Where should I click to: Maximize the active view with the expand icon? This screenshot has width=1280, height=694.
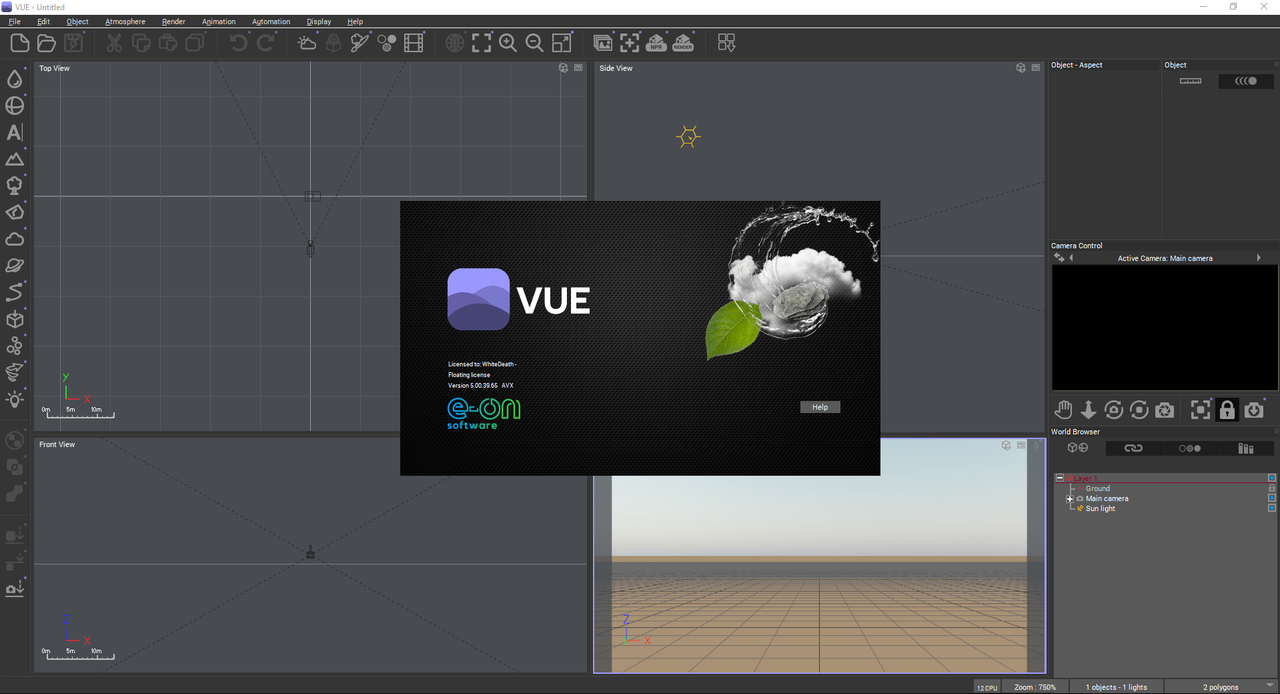coord(562,42)
